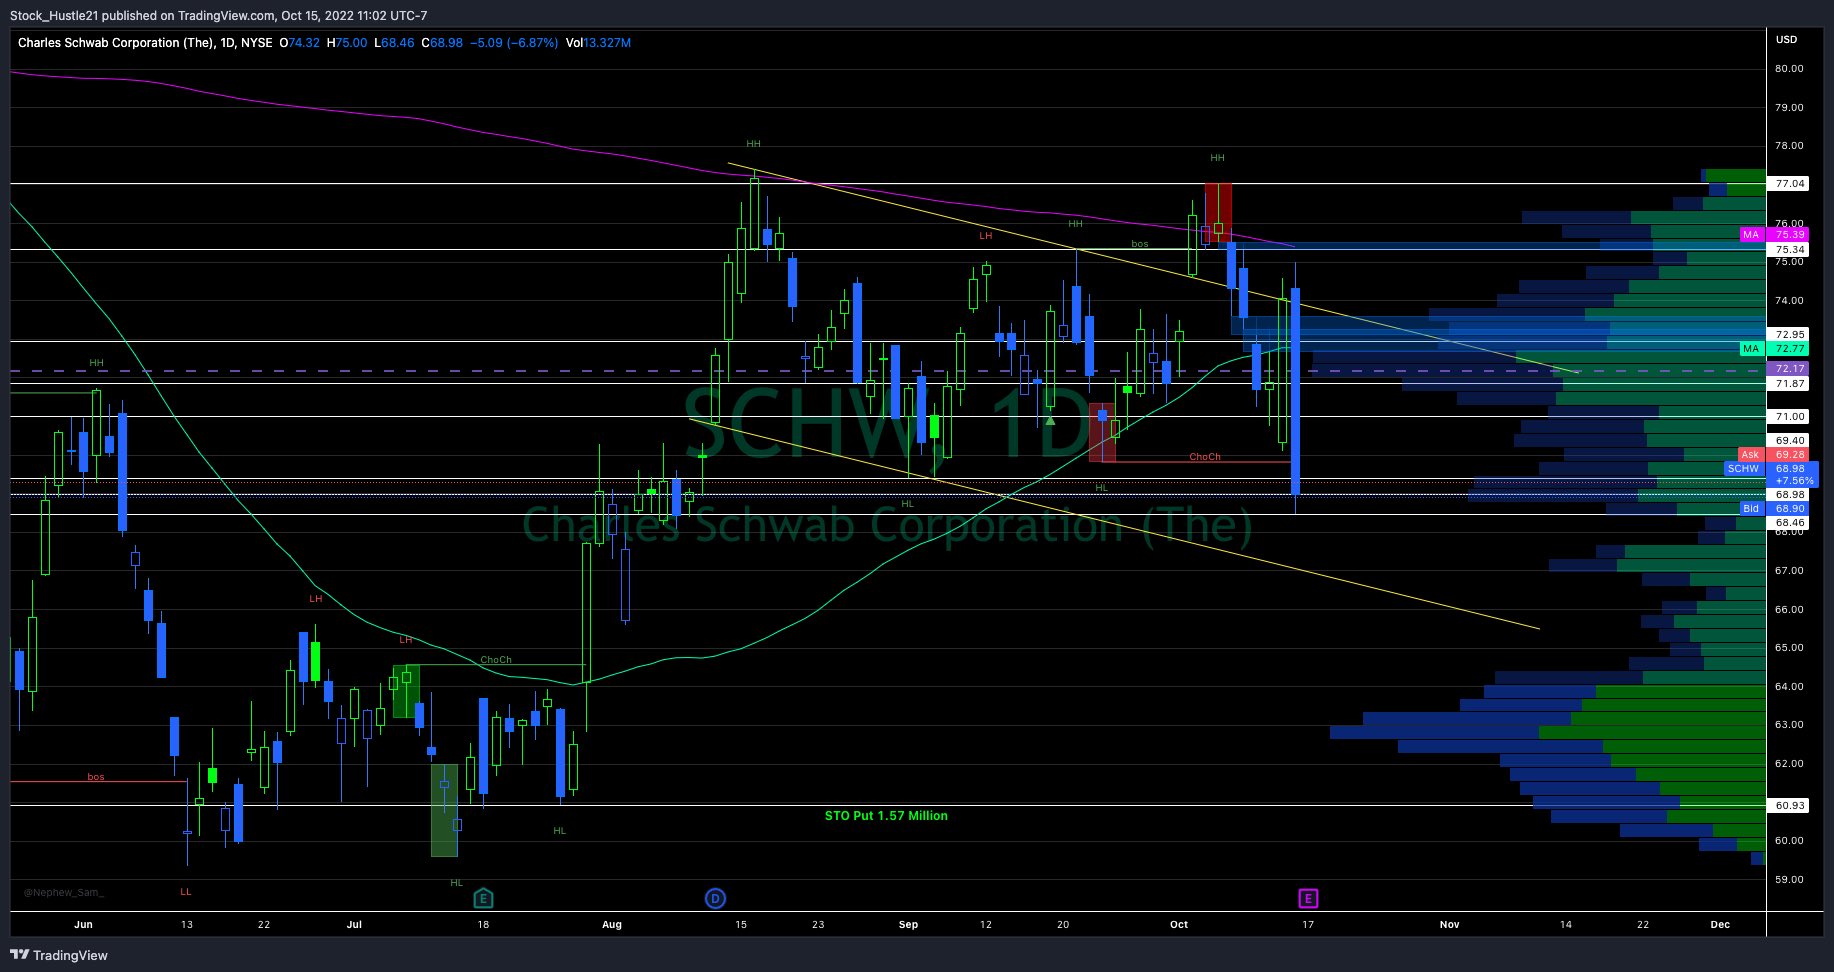Click the Nov label on the time axis

point(1449,925)
